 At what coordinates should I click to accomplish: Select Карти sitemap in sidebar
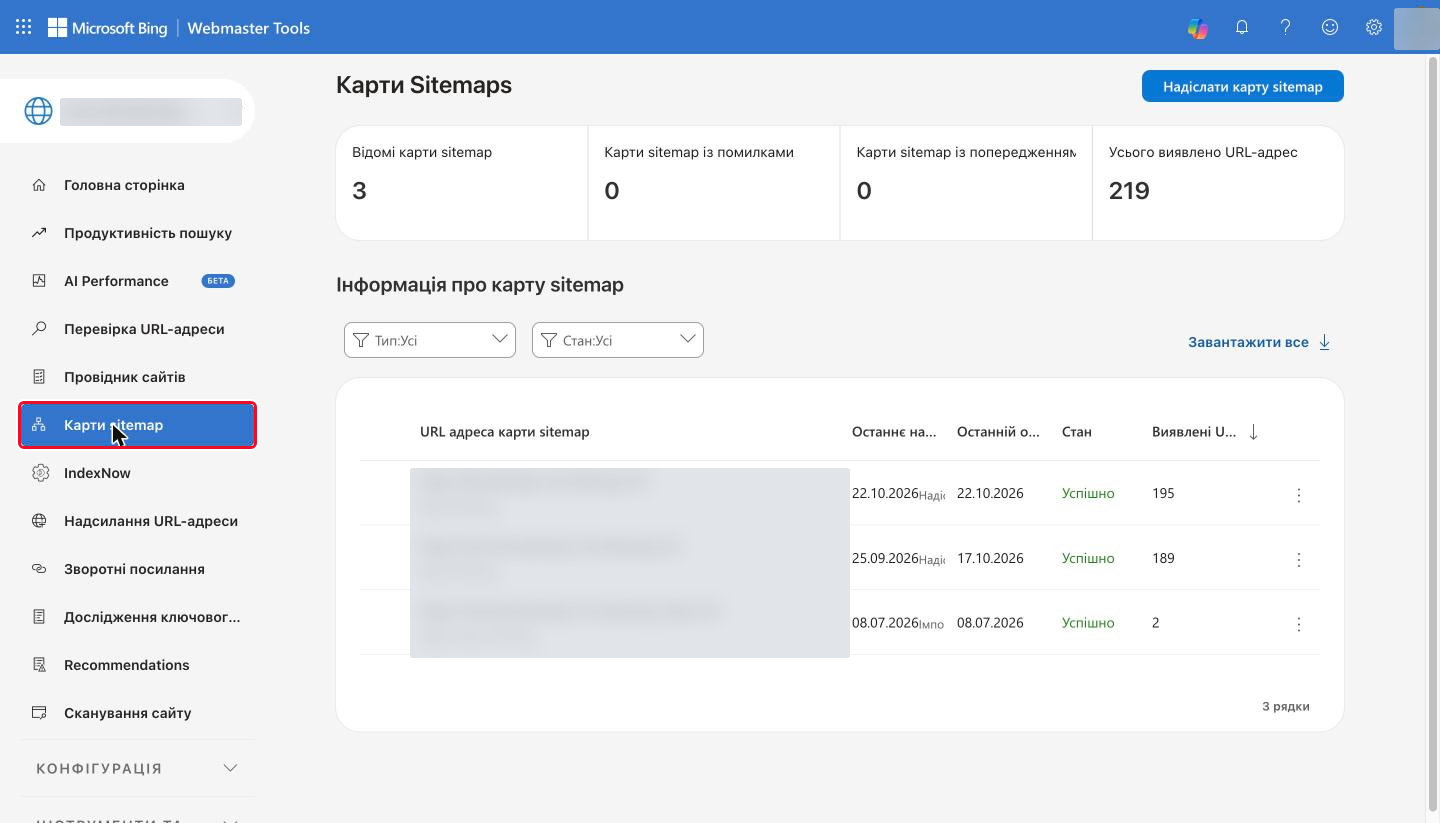point(137,425)
